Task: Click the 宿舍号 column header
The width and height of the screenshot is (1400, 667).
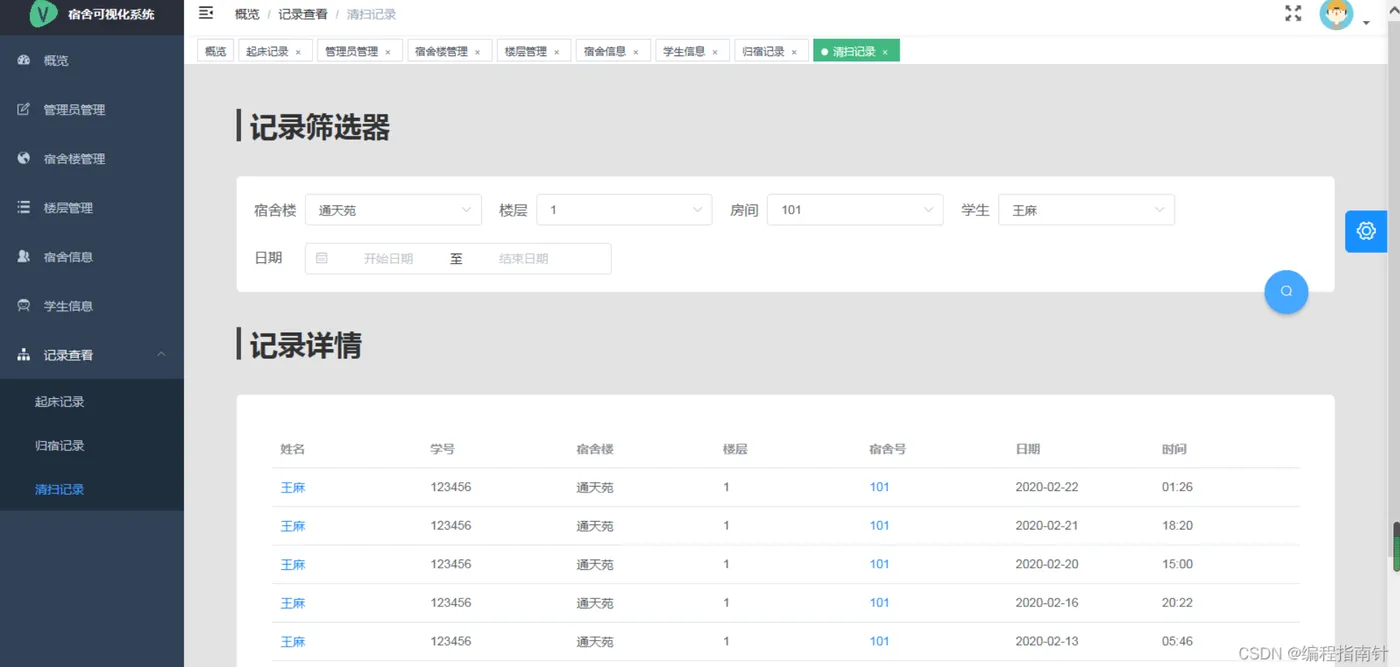Action: [x=887, y=450]
